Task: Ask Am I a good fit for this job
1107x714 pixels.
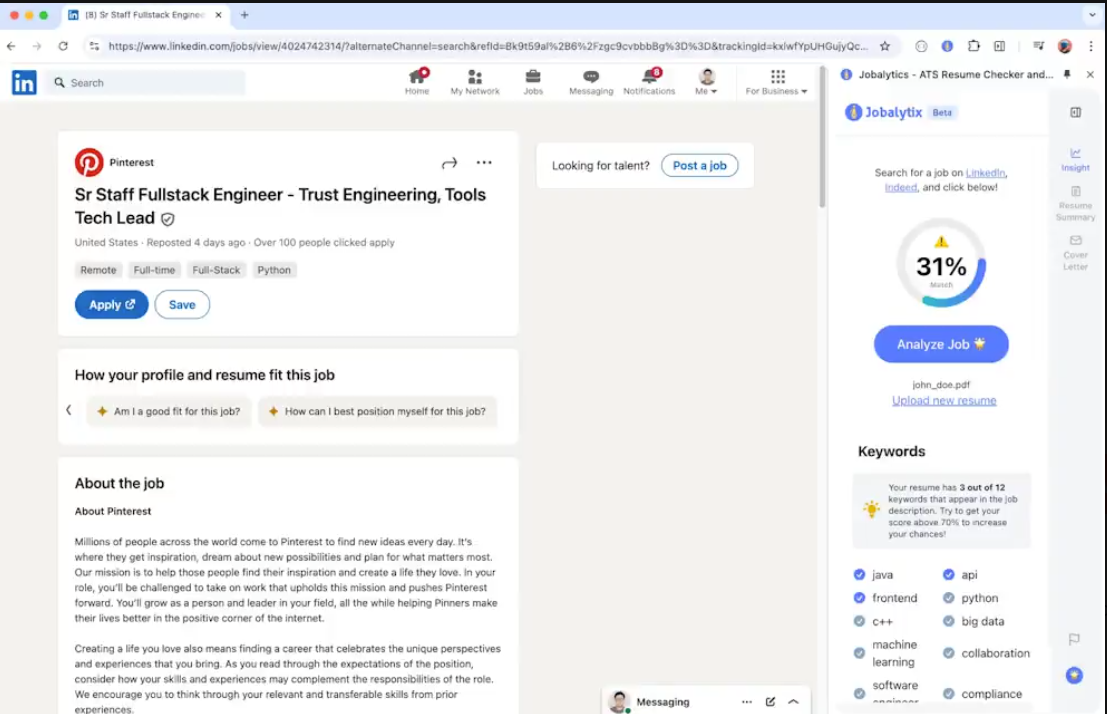Action: pyautogui.click(x=169, y=411)
